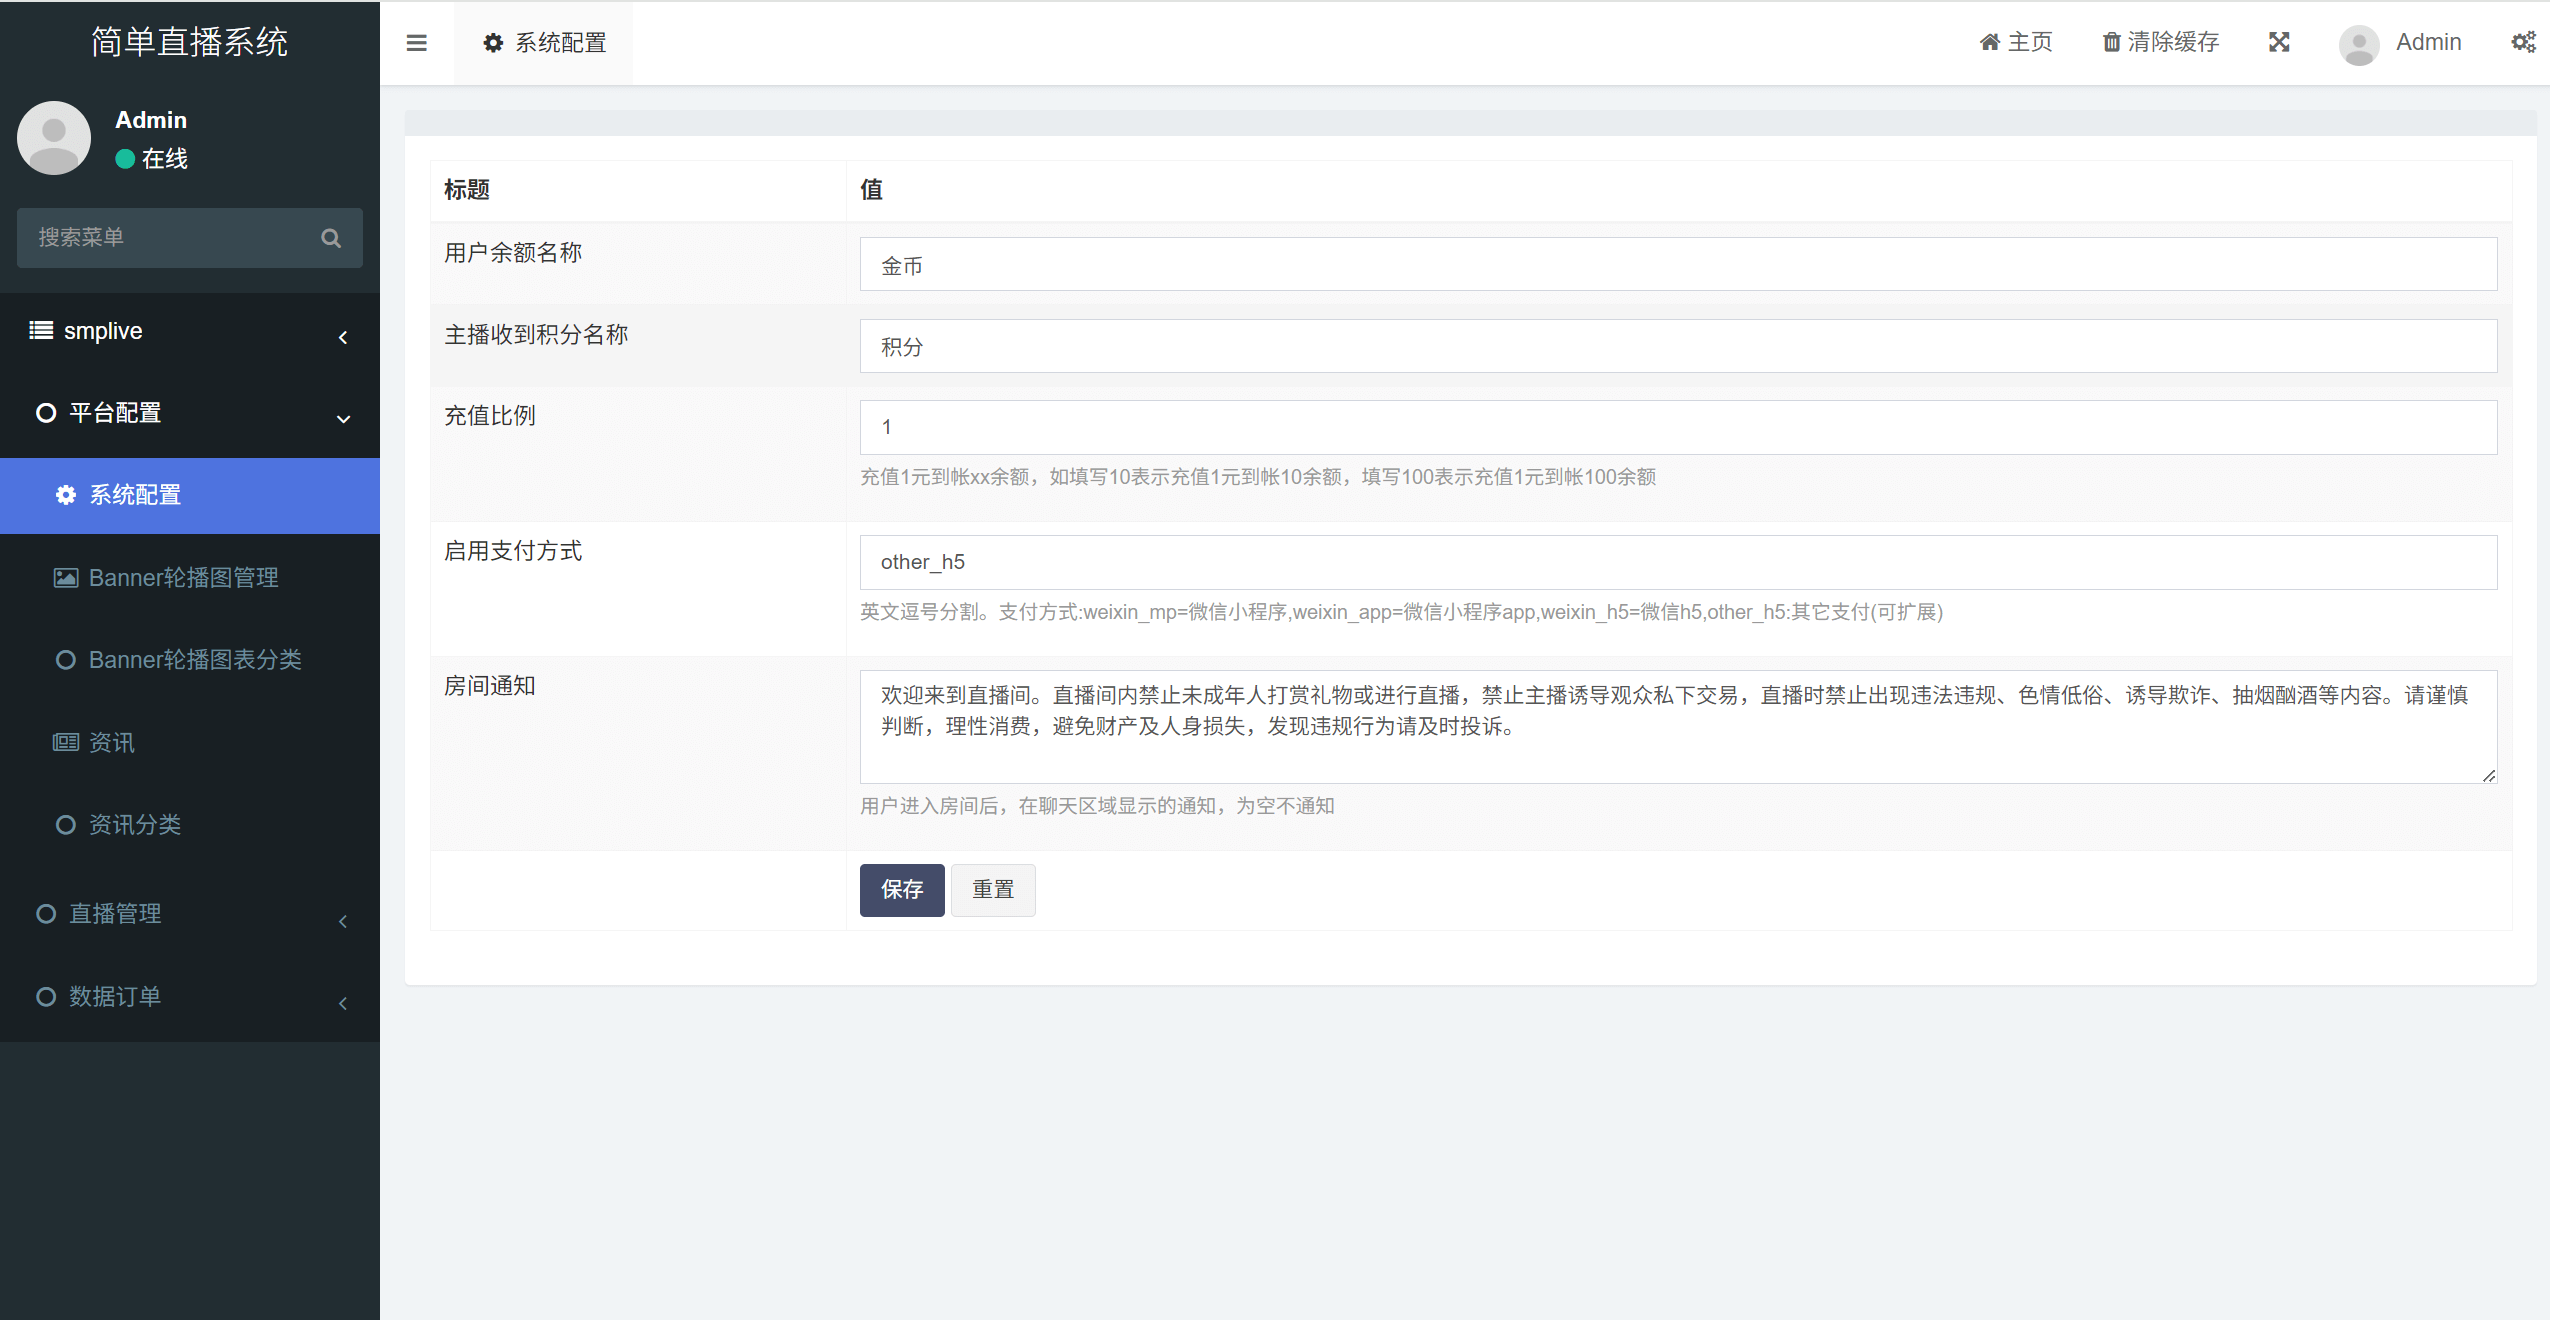Screen dimensions: 2550x1320
Task: Open 资讯分类 sidebar menu item
Action: coord(135,825)
